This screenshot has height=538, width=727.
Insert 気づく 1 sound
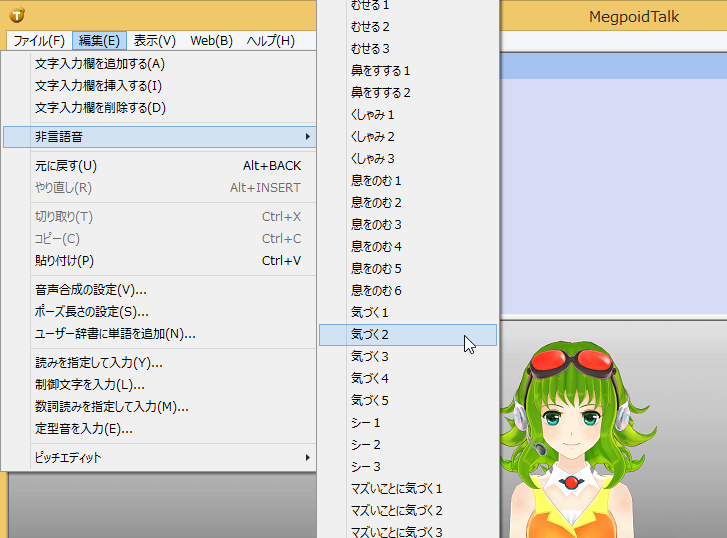pyautogui.click(x=408, y=313)
